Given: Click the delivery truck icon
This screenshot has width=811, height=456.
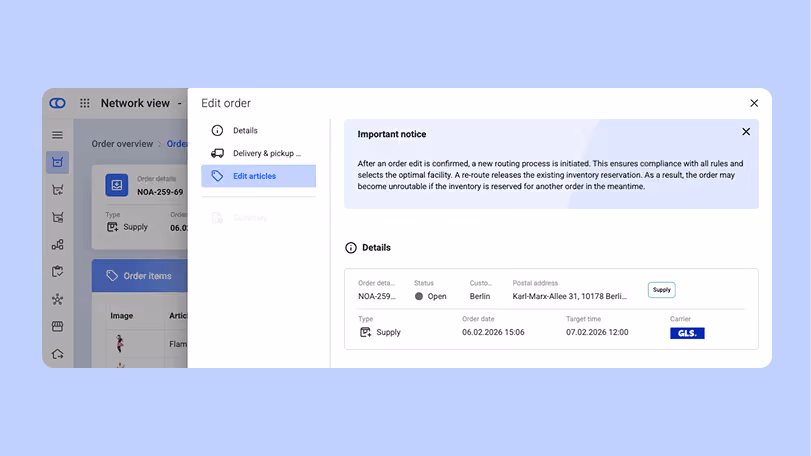Looking at the screenshot, I should (217, 153).
